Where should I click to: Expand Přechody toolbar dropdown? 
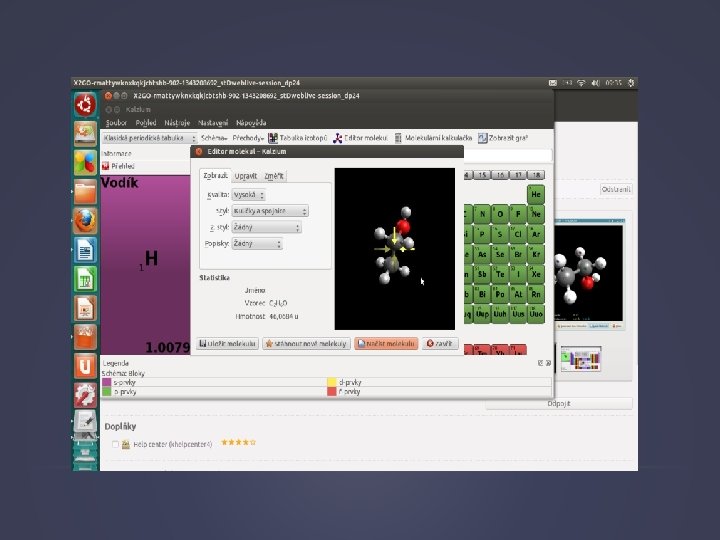point(248,138)
